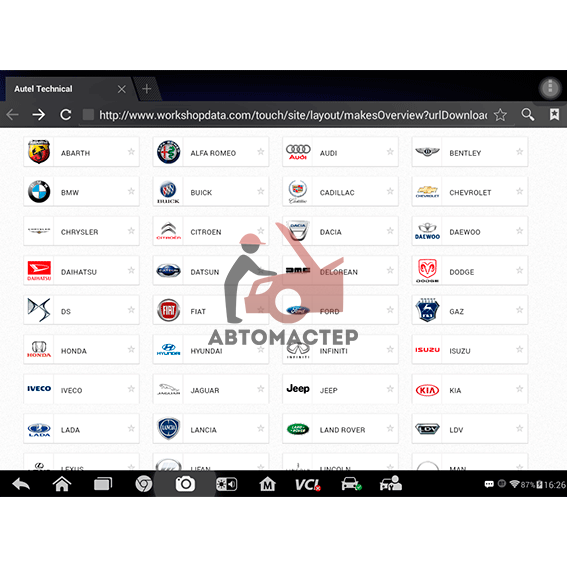Favorite ALFA ROMEO with its star
The image size is (567, 567).
(x=261, y=152)
